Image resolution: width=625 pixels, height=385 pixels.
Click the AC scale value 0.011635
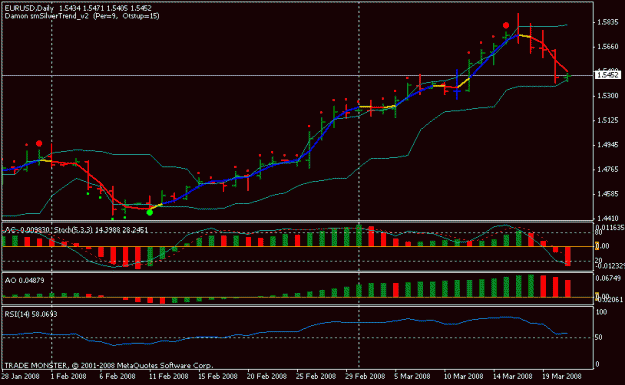[610, 227]
